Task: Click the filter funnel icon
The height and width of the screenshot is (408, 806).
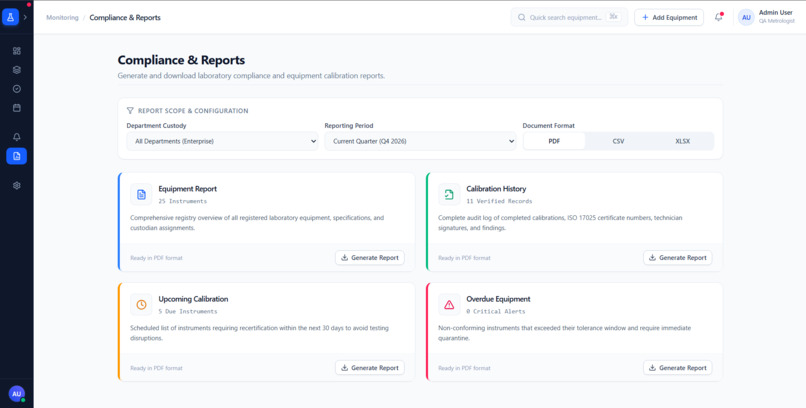Action: click(x=131, y=110)
